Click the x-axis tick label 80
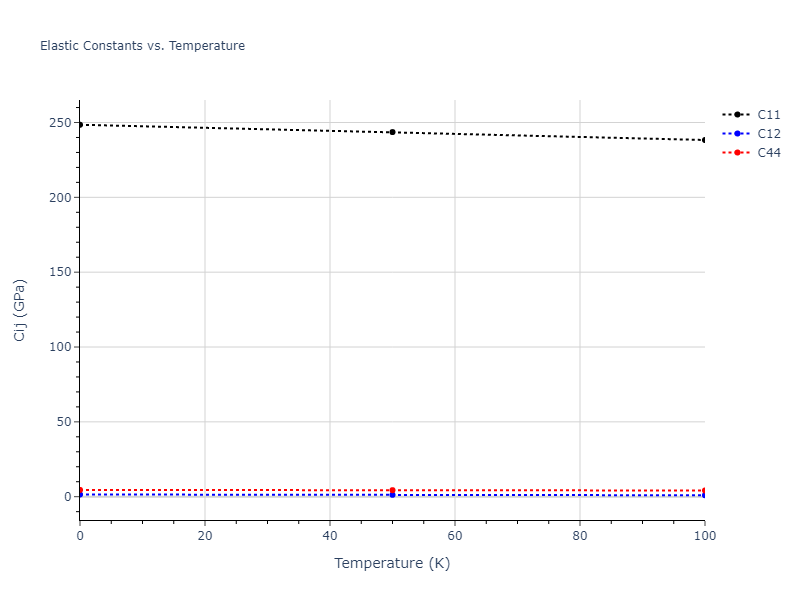The image size is (800, 600). point(579,536)
